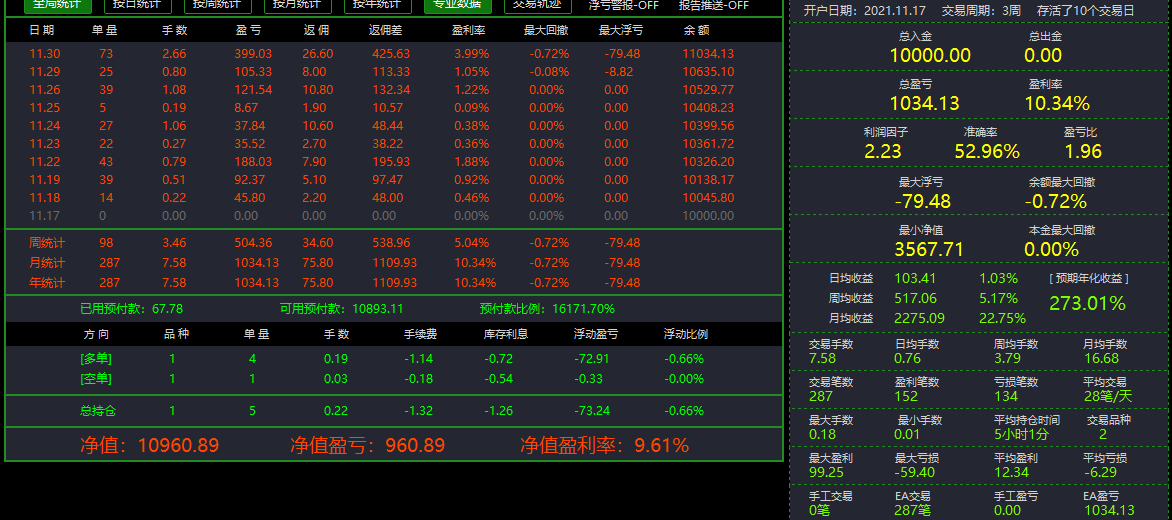Screen dimensions: 1172x520
Task: Select the [空单] position row
Action: (394, 379)
